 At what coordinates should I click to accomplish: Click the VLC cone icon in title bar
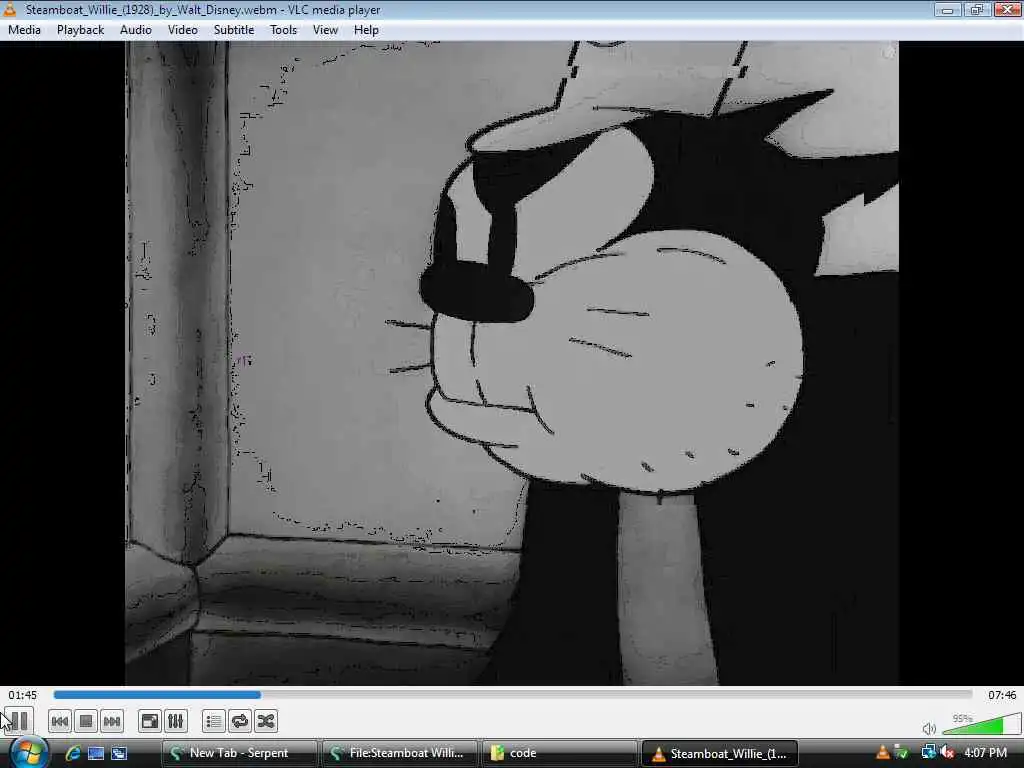pyautogui.click(x=10, y=9)
